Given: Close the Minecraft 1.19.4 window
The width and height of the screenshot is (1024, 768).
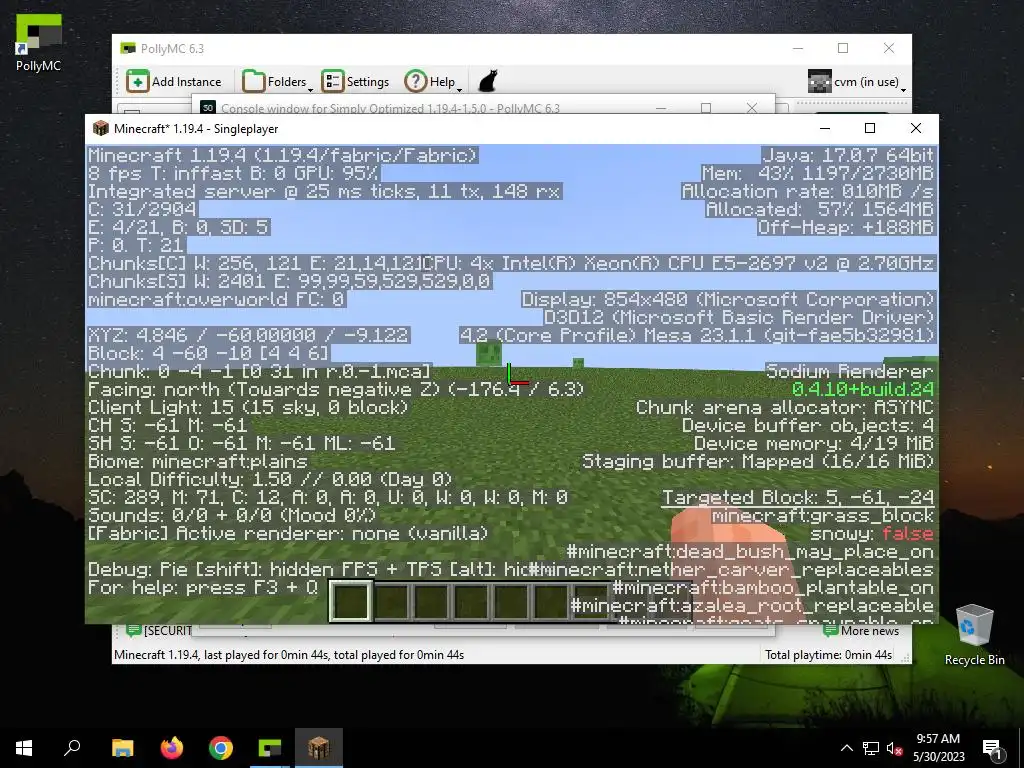Looking at the screenshot, I should coord(916,128).
